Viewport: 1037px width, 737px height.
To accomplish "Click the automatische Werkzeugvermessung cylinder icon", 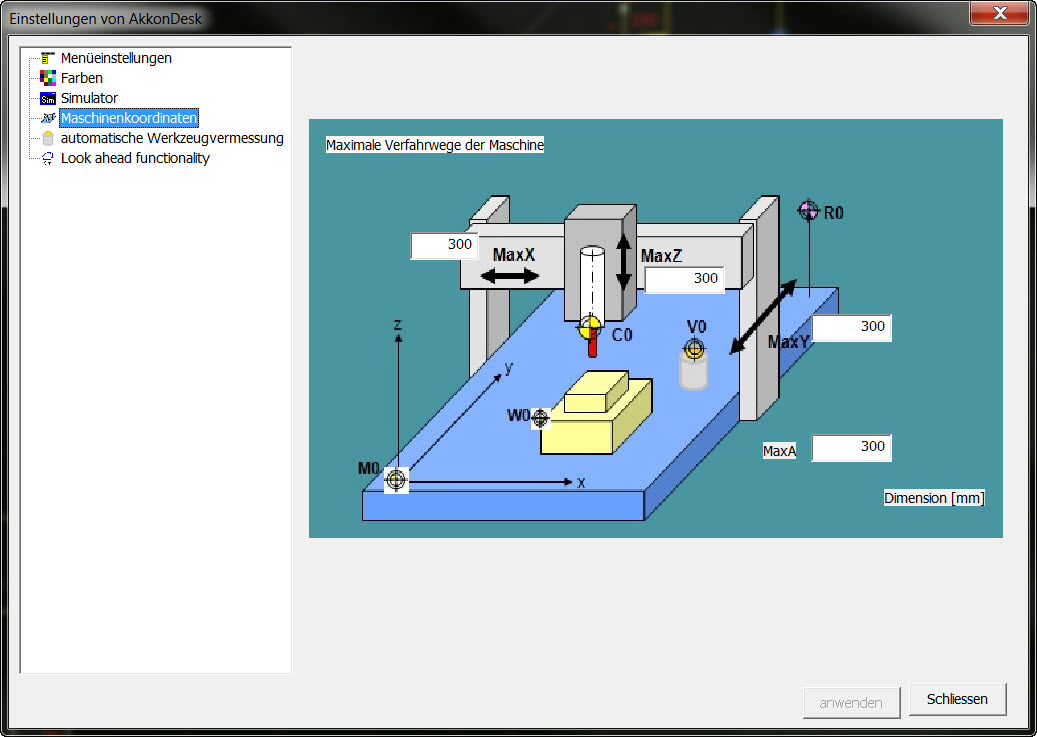I will (x=47, y=138).
